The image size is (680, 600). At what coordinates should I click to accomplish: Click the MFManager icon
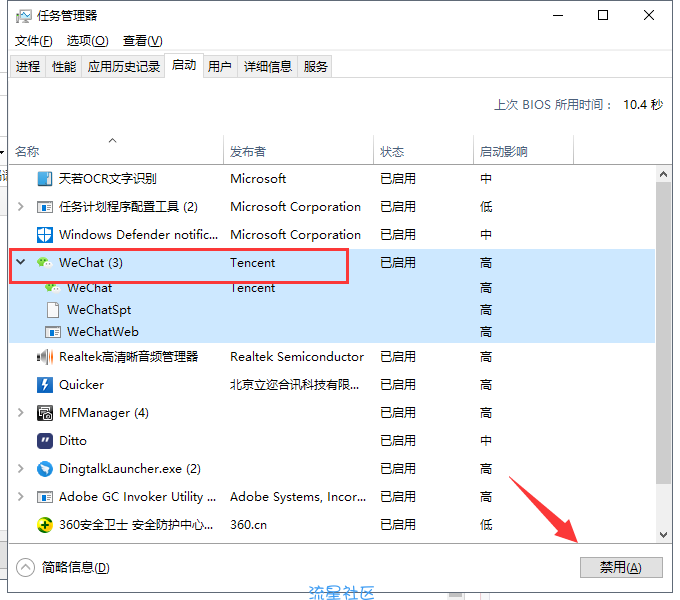coord(45,413)
